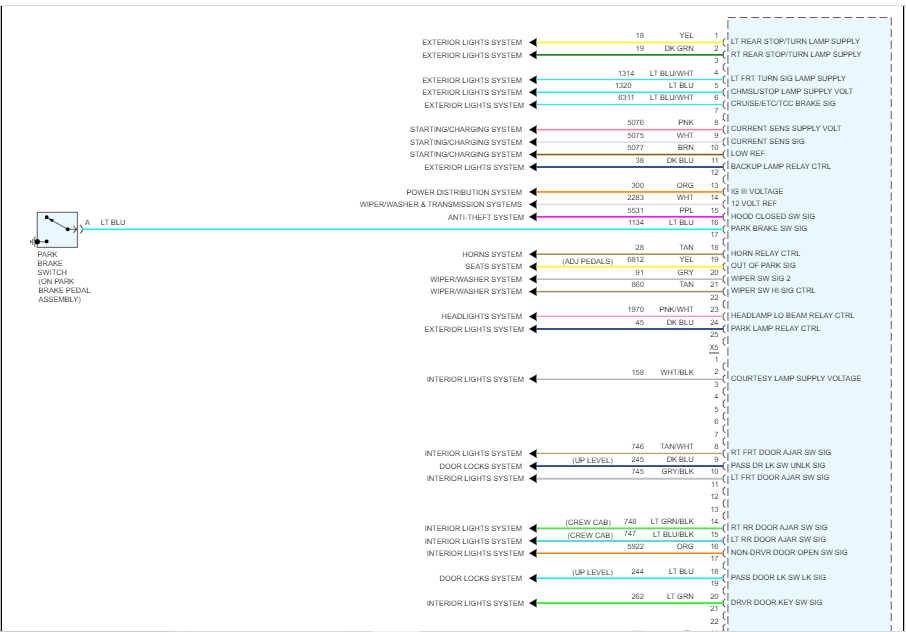Click the LT REAR STOP/TURN LAMP SUPPLY label
Image resolution: width=906 pixels, height=632 pixels.
[795, 42]
